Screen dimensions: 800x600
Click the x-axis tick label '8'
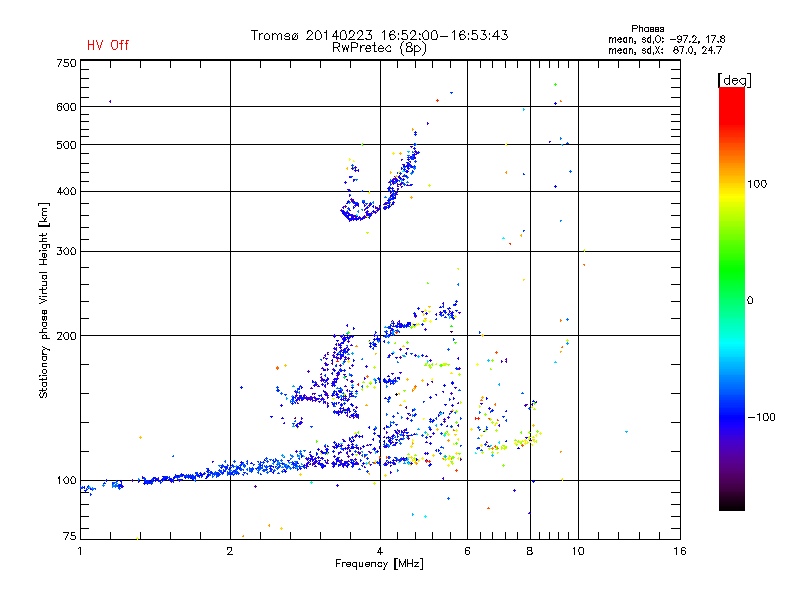tap(530, 551)
